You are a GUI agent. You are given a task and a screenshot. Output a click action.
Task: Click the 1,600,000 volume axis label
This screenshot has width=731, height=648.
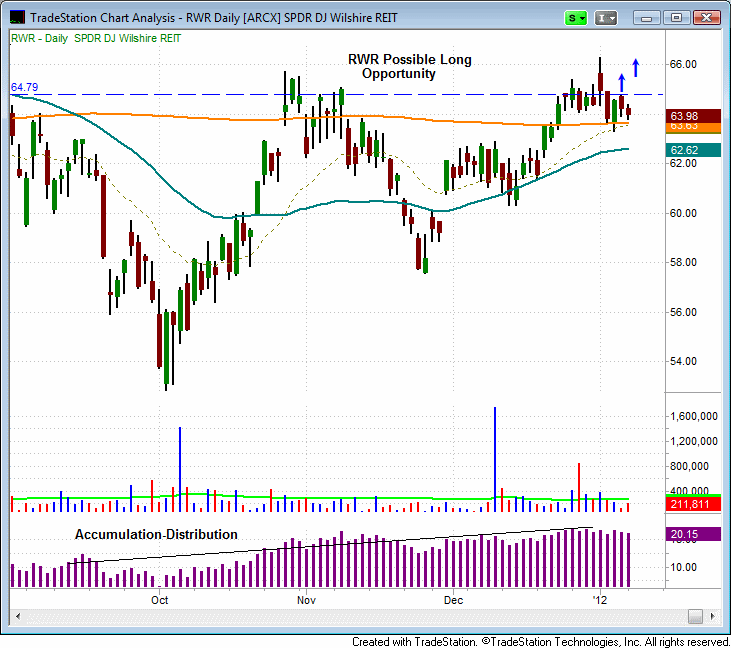694,416
